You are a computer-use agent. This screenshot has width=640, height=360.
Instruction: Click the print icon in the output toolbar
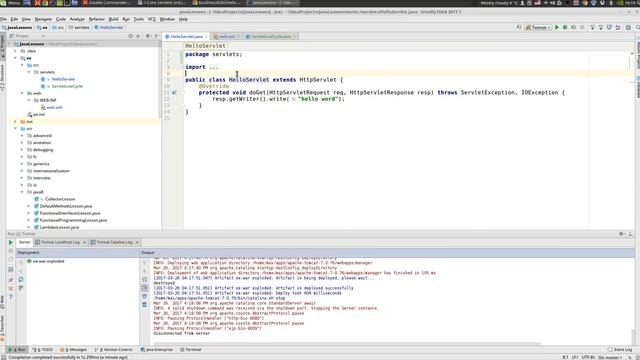(144, 296)
